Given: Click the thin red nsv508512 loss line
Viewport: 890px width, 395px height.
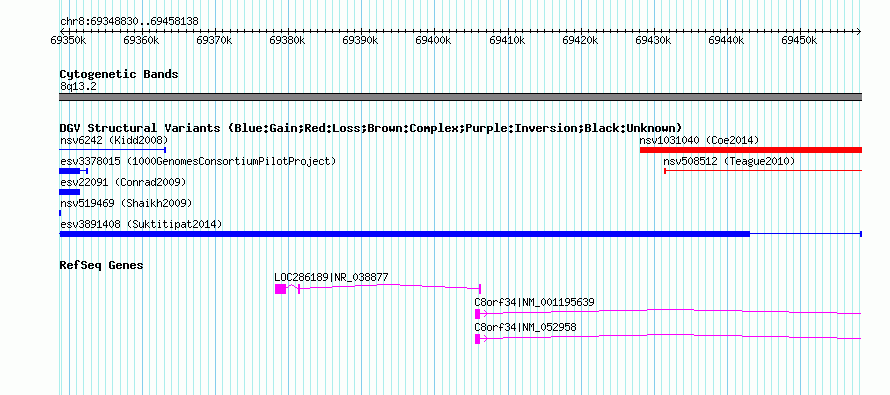Looking at the screenshot, I should point(763,170).
